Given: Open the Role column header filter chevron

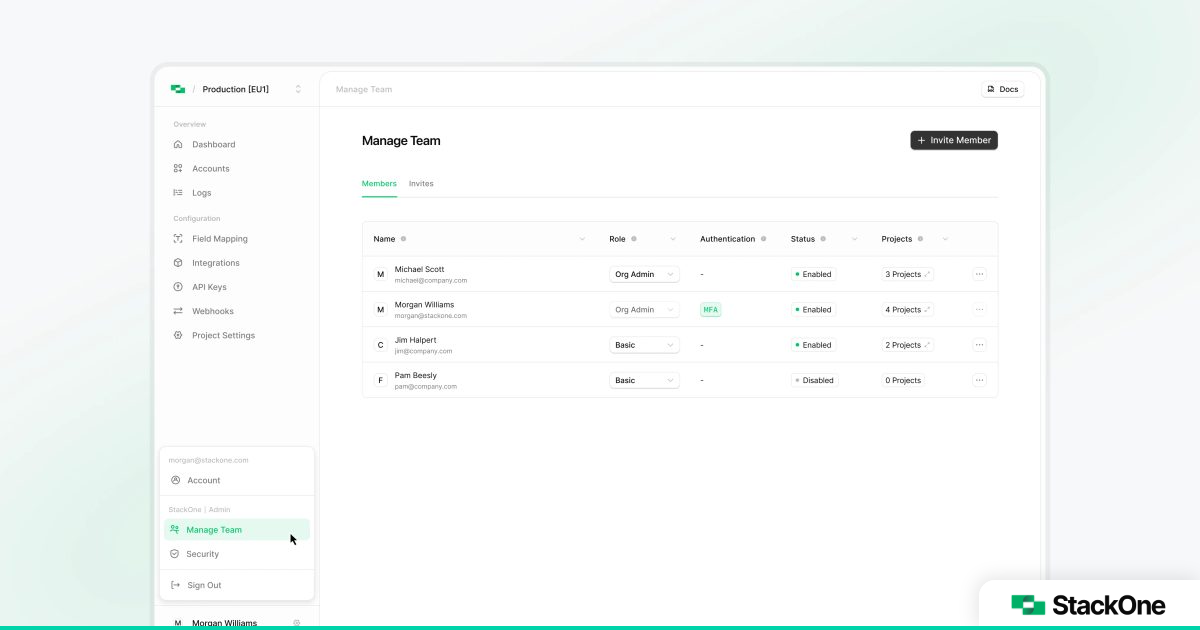Looking at the screenshot, I should click(673, 239).
